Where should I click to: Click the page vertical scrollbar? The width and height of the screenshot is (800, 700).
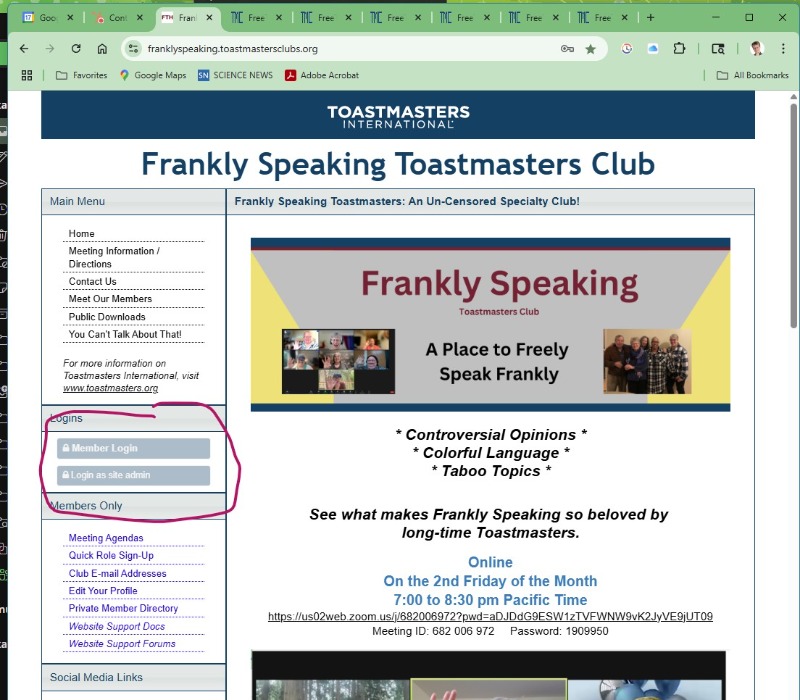(x=793, y=215)
